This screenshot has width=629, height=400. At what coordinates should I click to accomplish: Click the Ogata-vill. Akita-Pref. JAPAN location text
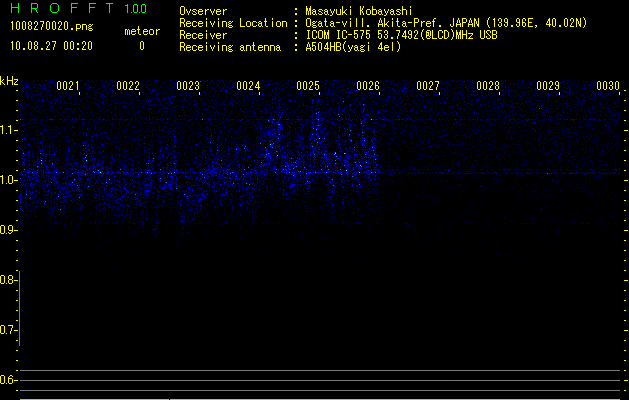(446, 23)
